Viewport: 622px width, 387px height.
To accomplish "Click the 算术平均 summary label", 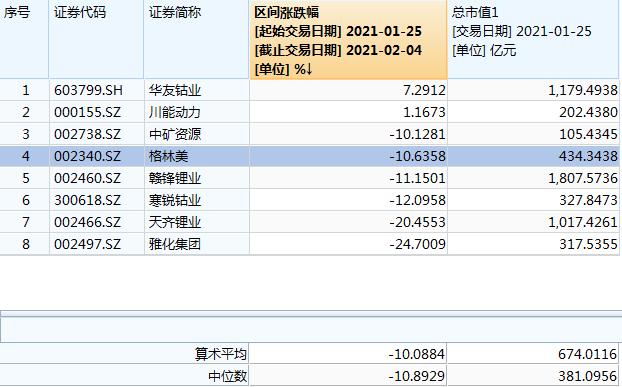I will [x=221, y=354].
